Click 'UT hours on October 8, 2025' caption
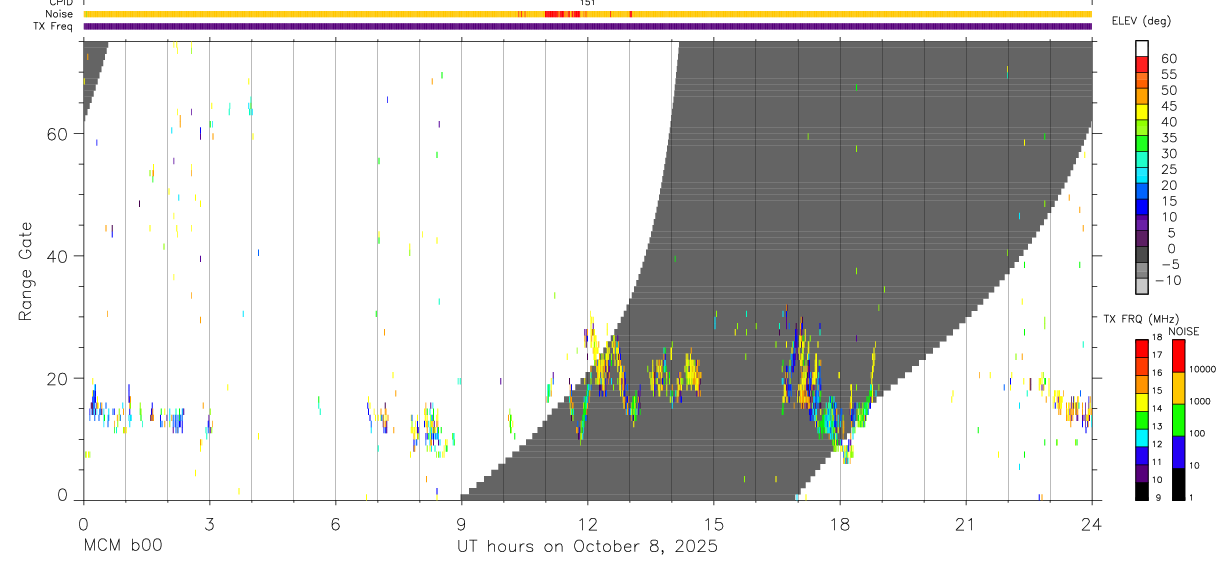 588,547
